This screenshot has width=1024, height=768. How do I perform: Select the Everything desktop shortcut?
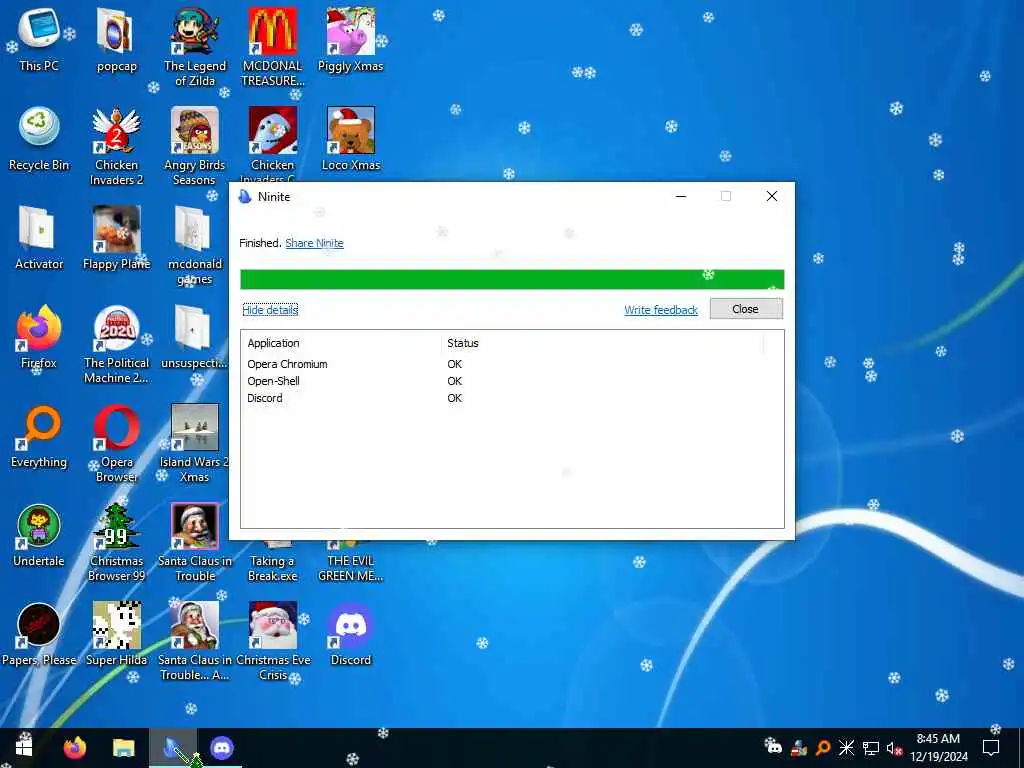[x=39, y=437]
